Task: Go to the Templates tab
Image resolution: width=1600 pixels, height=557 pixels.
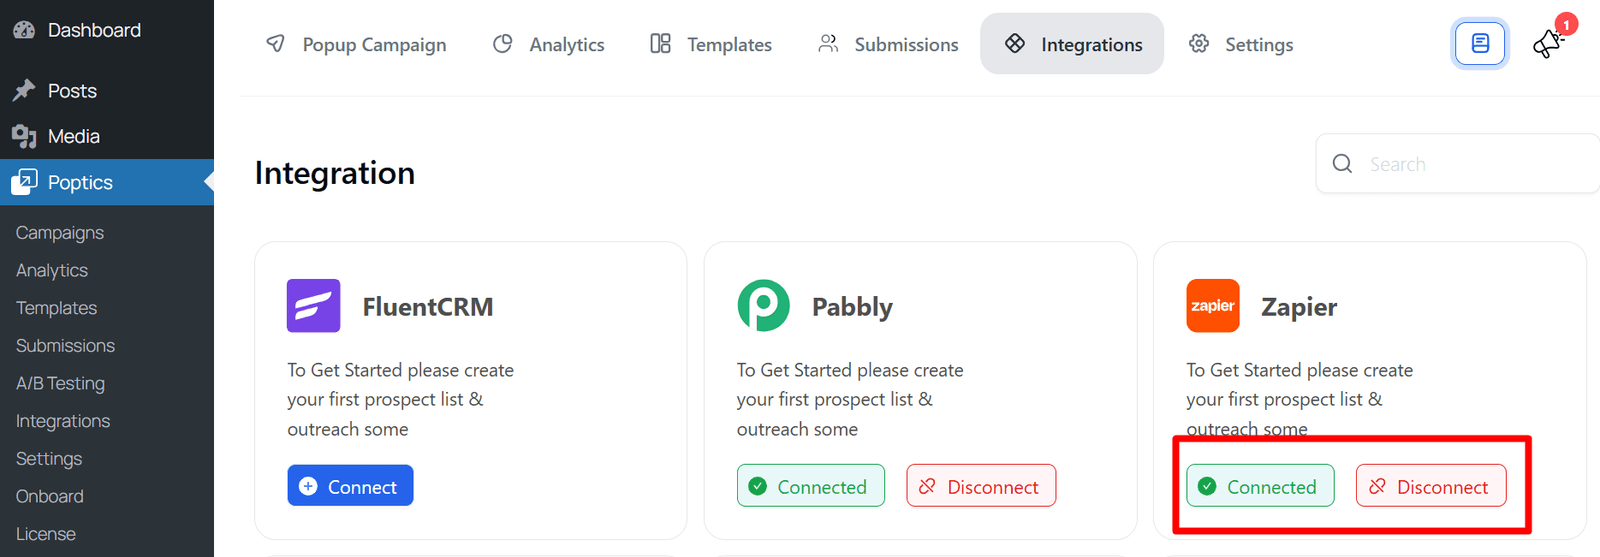Action: click(x=711, y=44)
